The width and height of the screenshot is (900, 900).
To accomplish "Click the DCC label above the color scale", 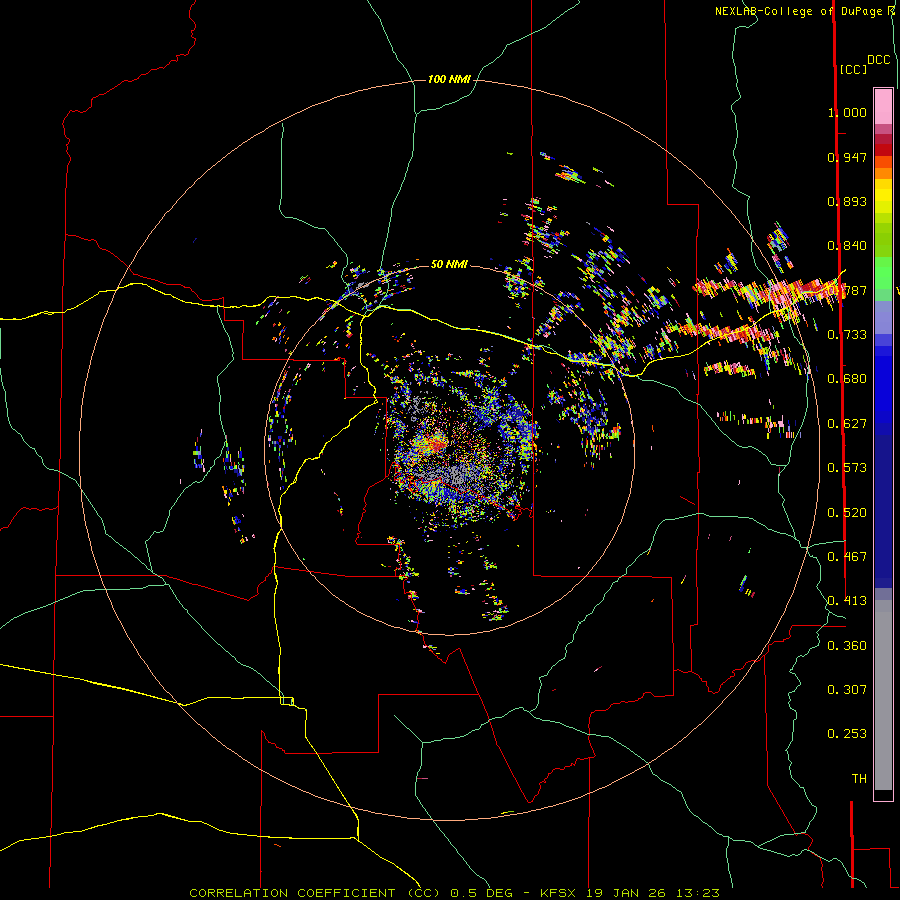I will [879, 60].
